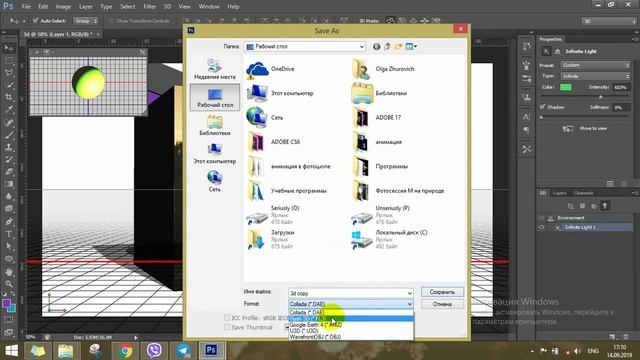The width and height of the screenshot is (640, 360).
Task: Toggle Show Transform Controls checkbox
Action: [111, 20]
